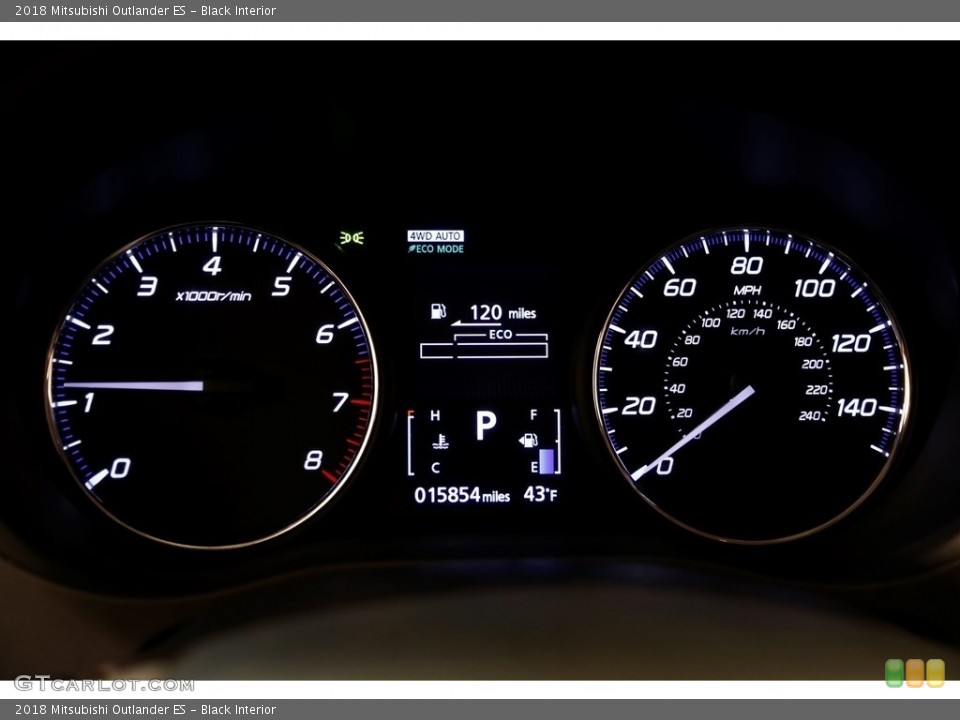Image resolution: width=960 pixels, height=720 pixels.
Task: Click the tachometer number 4
Action: point(212,266)
